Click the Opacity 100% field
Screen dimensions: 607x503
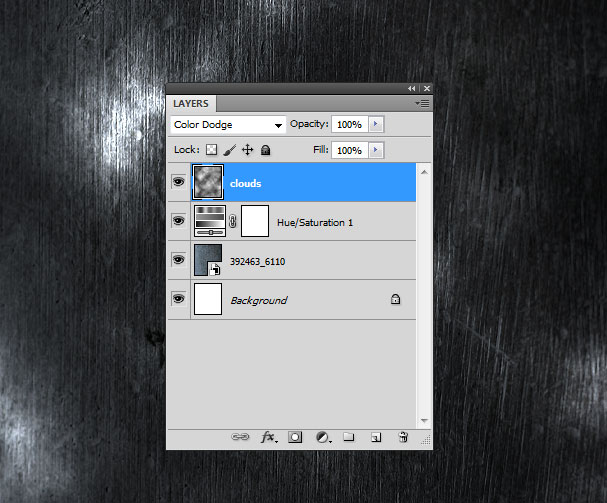coord(350,124)
